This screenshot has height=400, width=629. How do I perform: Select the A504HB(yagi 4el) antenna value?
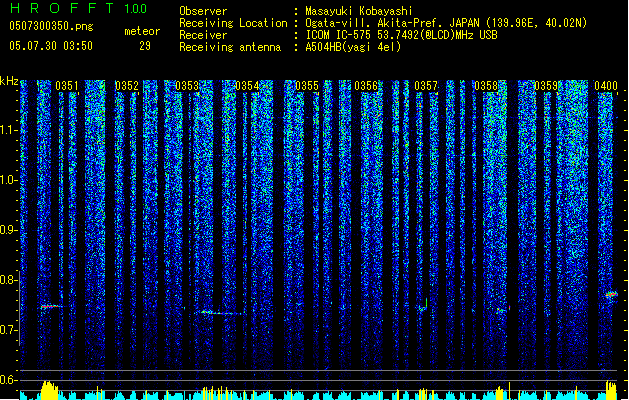[x=353, y=47]
